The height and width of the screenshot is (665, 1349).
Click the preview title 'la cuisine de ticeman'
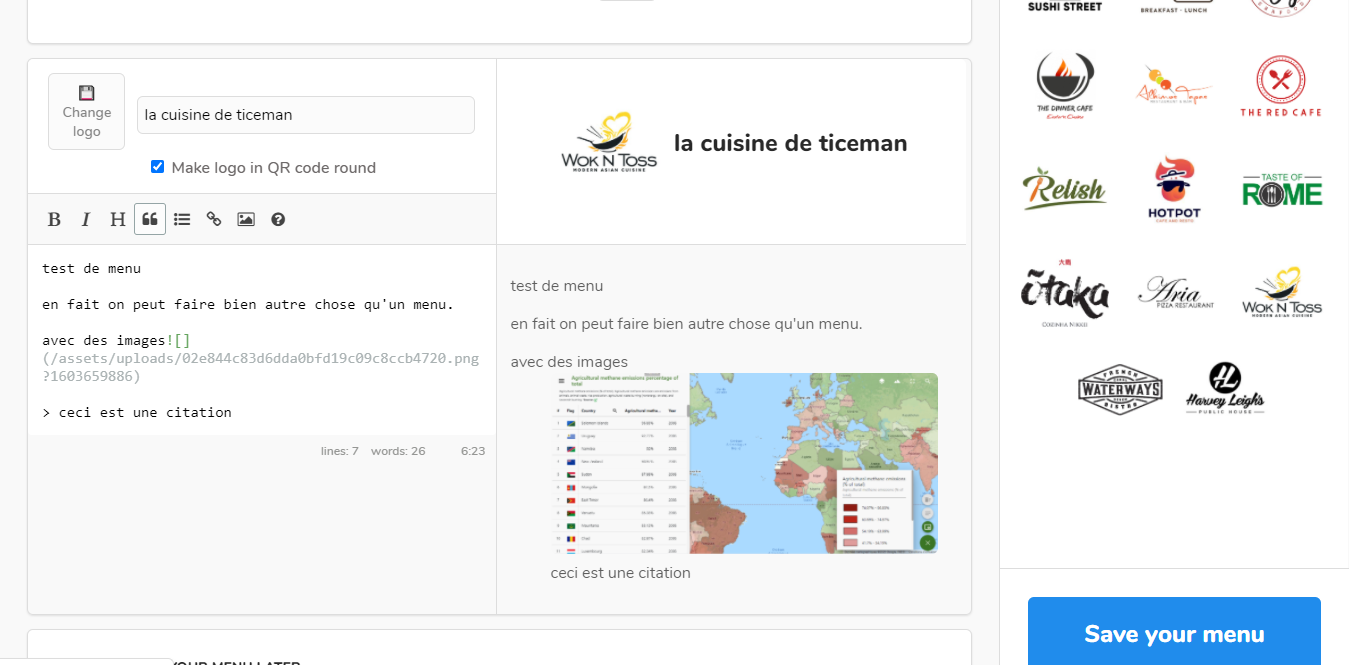click(791, 143)
